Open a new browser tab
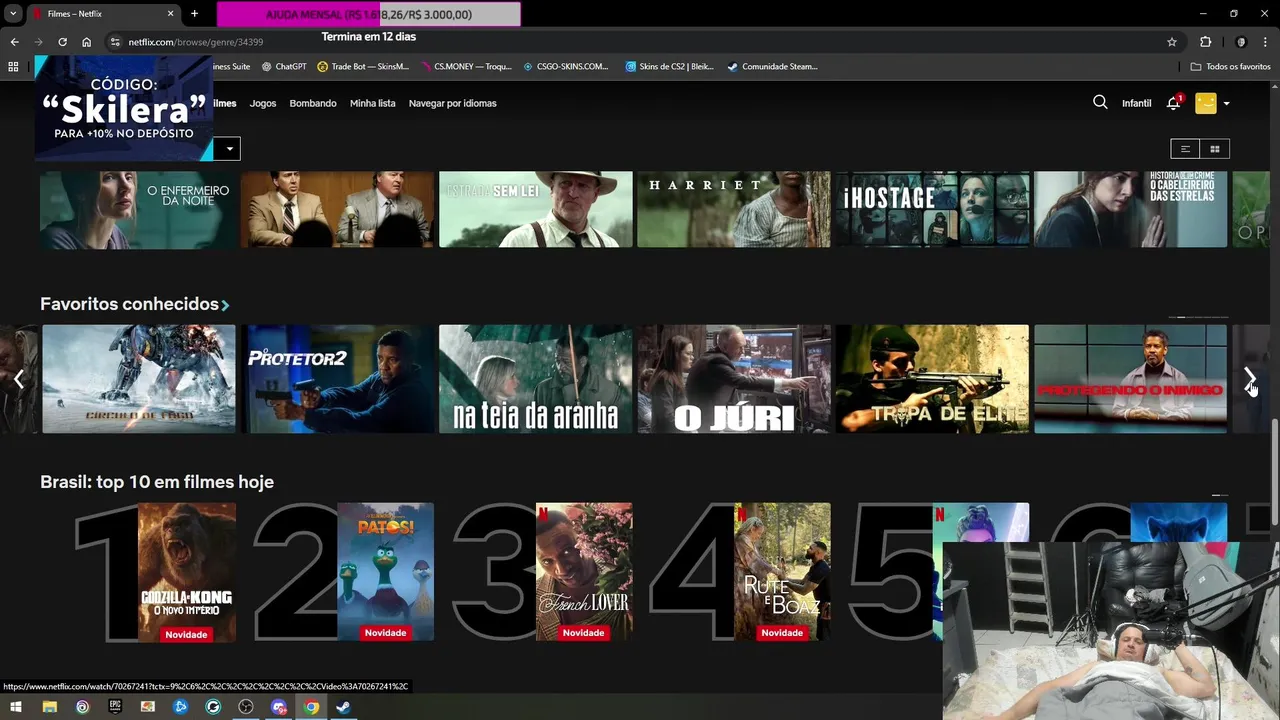 pyautogui.click(x=194, y=14)
